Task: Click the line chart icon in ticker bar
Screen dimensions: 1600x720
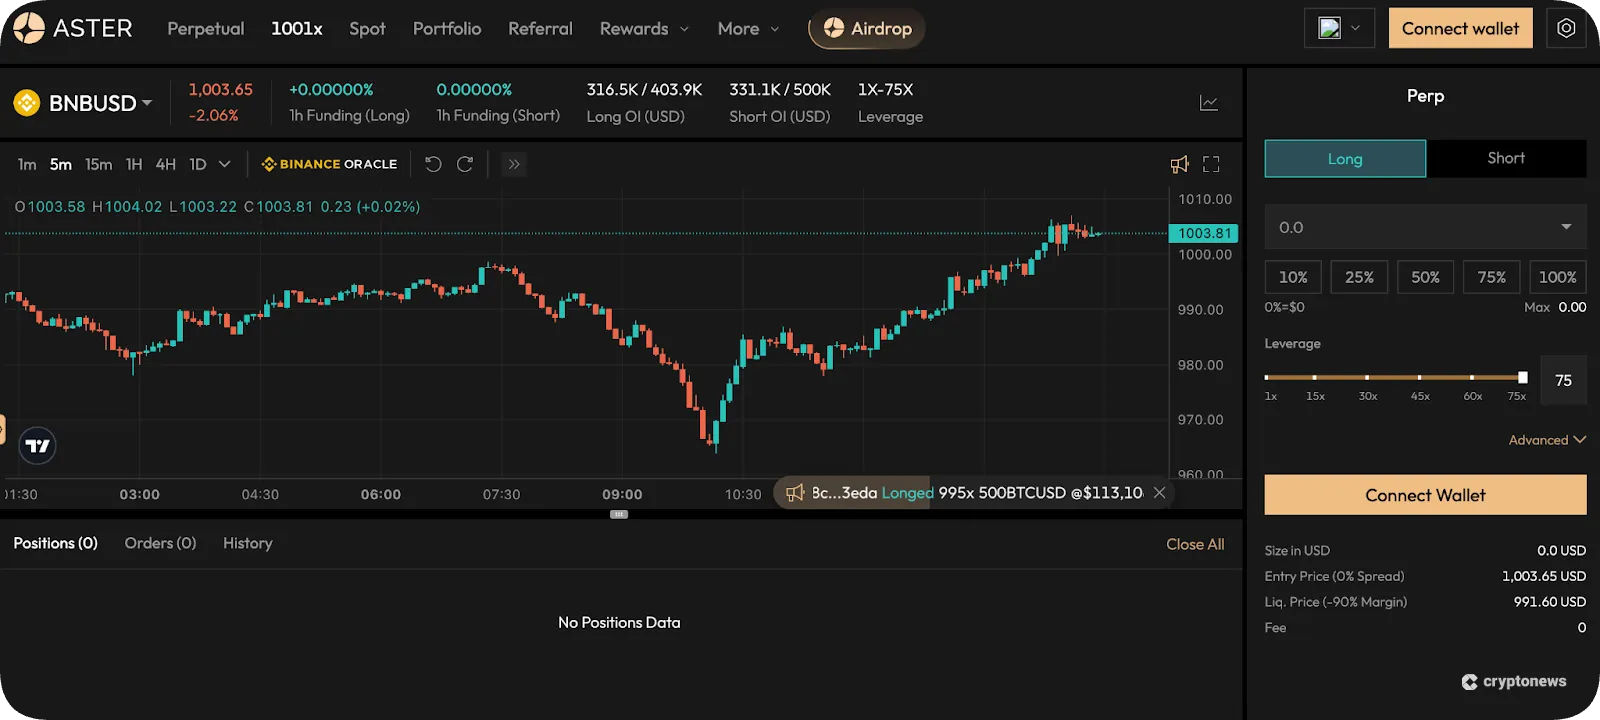Action: pos(1209,103)
